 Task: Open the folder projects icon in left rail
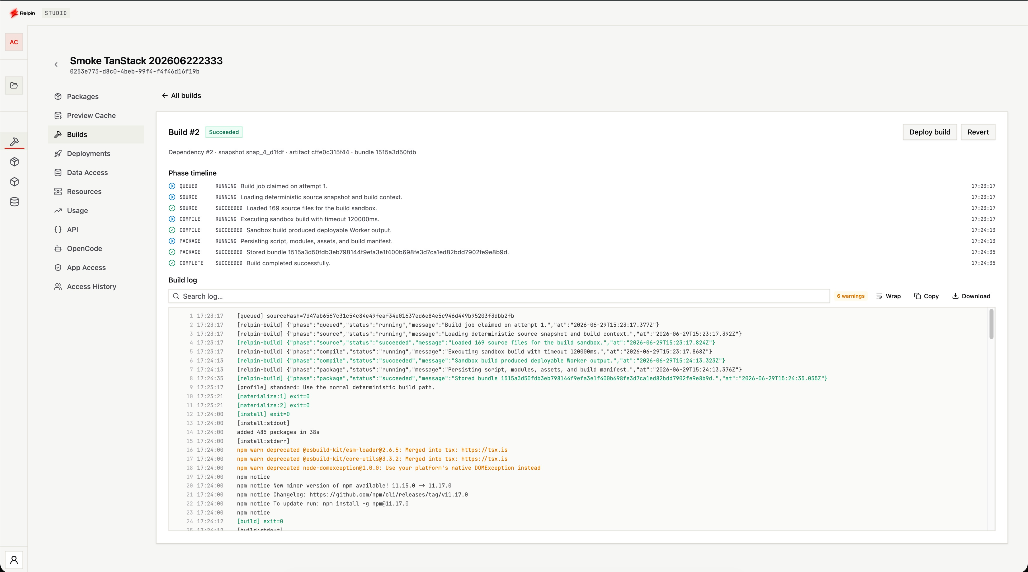(x=14, y=85)
